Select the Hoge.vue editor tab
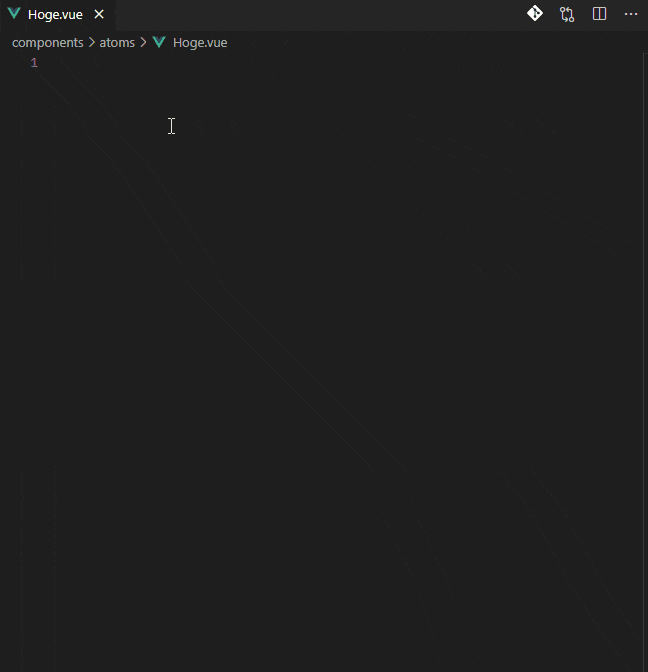The width and height of the screenshot is (648, 672). point(57,15)
